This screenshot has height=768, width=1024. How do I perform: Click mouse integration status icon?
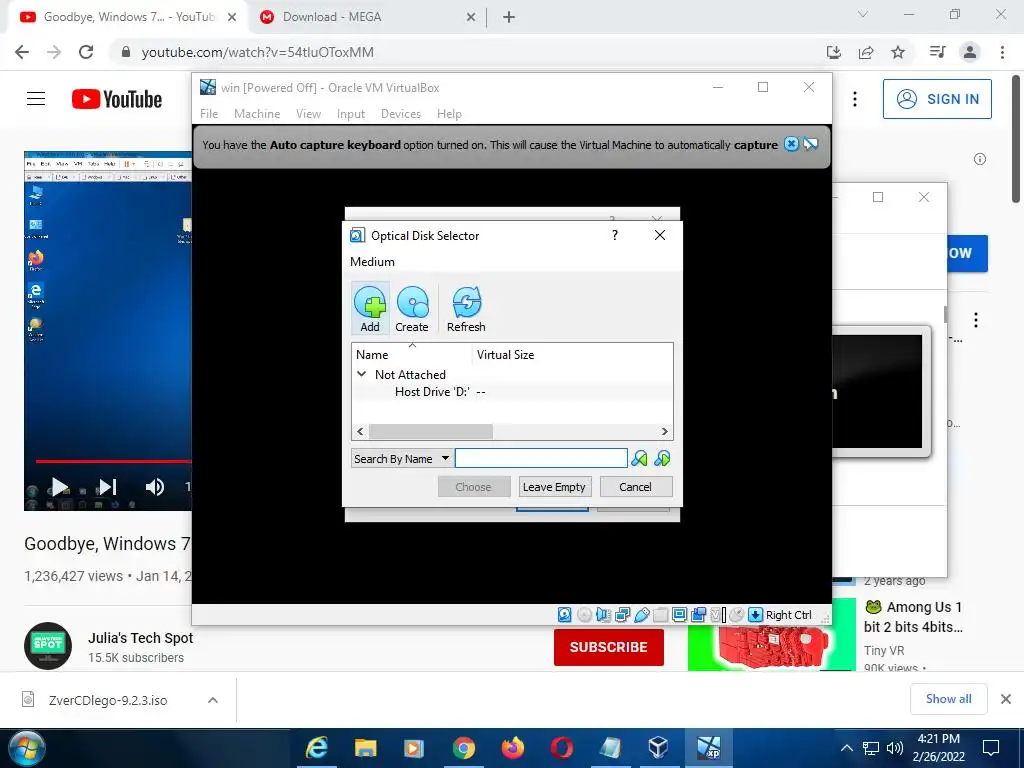(x=737, y=615)
